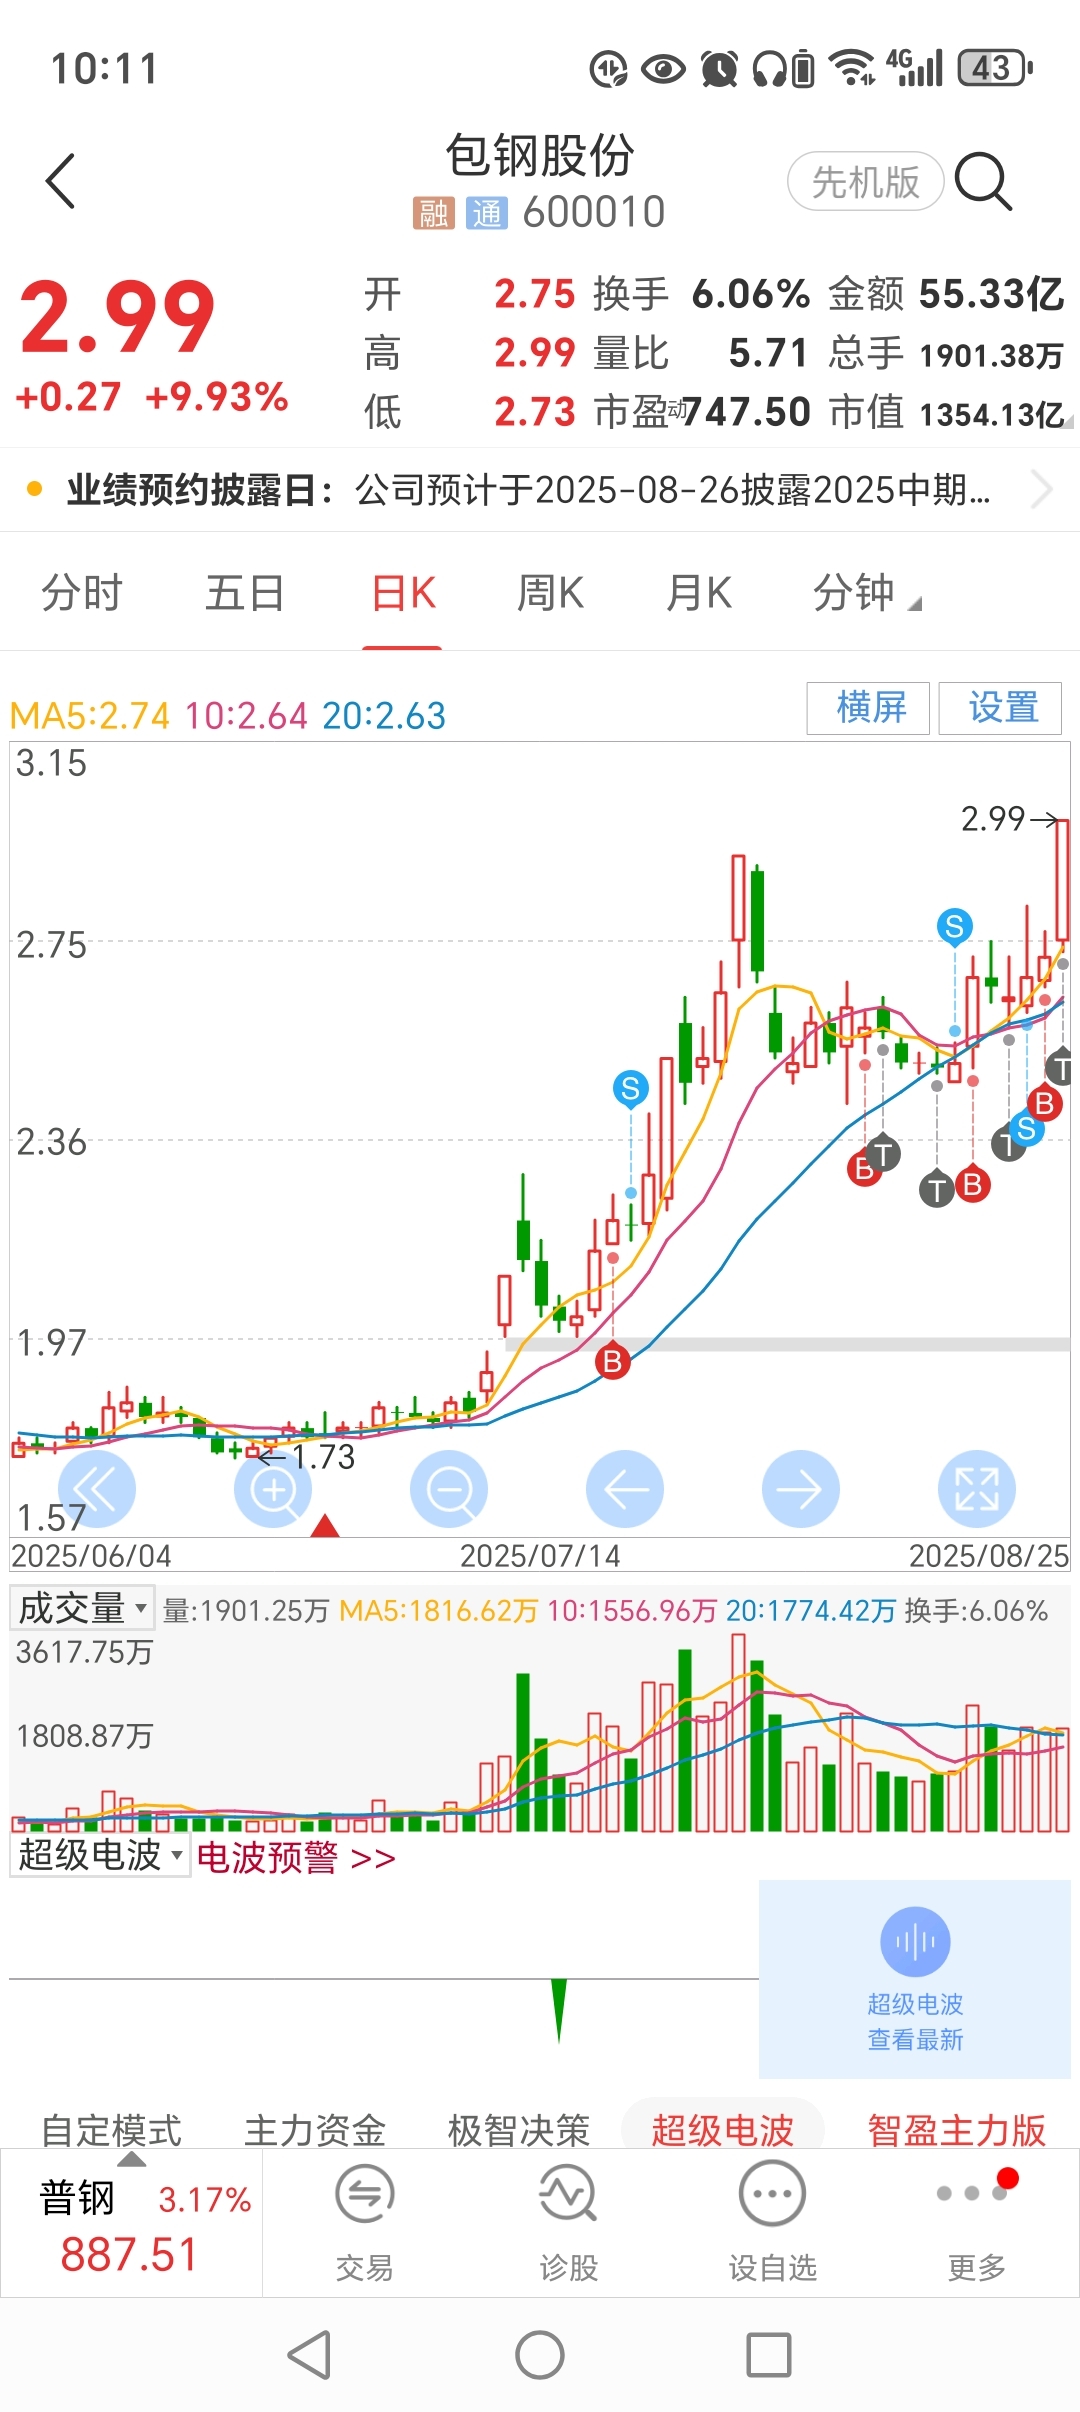
Task: Tap Android recent apps button
Action: (x=769, y=2355)
